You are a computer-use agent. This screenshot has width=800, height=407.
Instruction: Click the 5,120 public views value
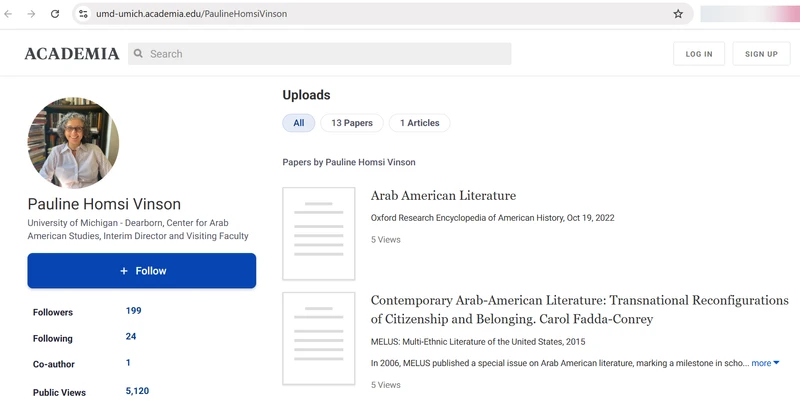(138, 391)
